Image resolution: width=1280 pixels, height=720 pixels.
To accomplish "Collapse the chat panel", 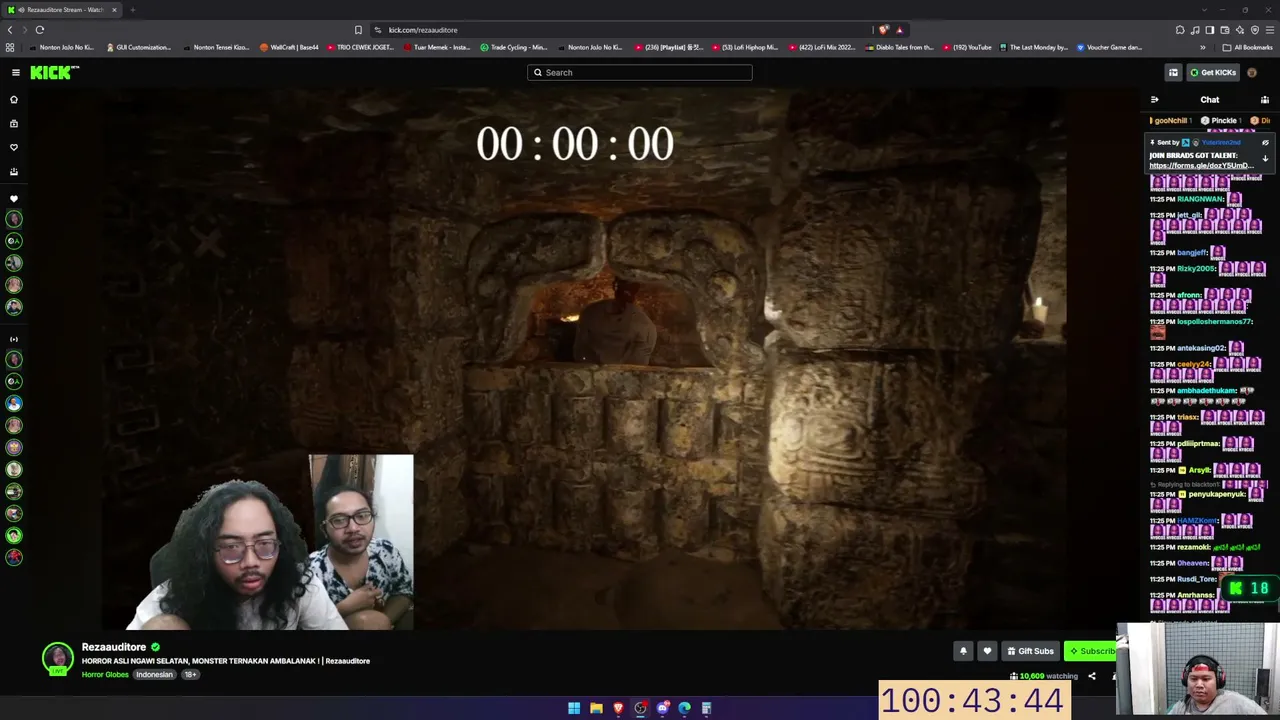I will pos(1155,100).
